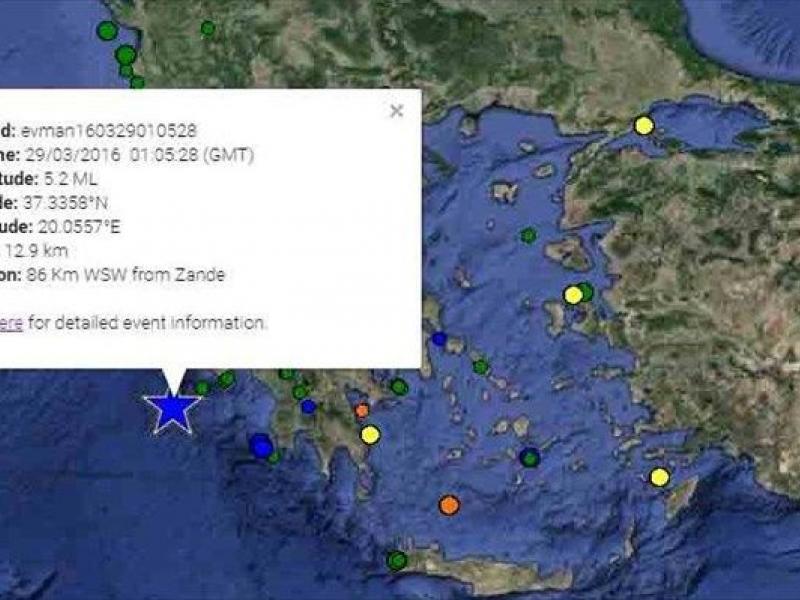Select the small green inland marker at the map top

click(208, 28)
